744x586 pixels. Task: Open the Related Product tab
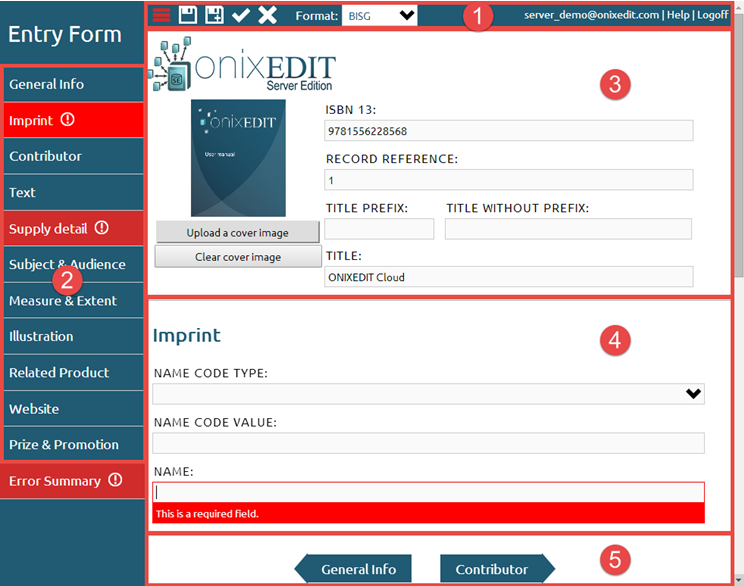pos(74,373)
